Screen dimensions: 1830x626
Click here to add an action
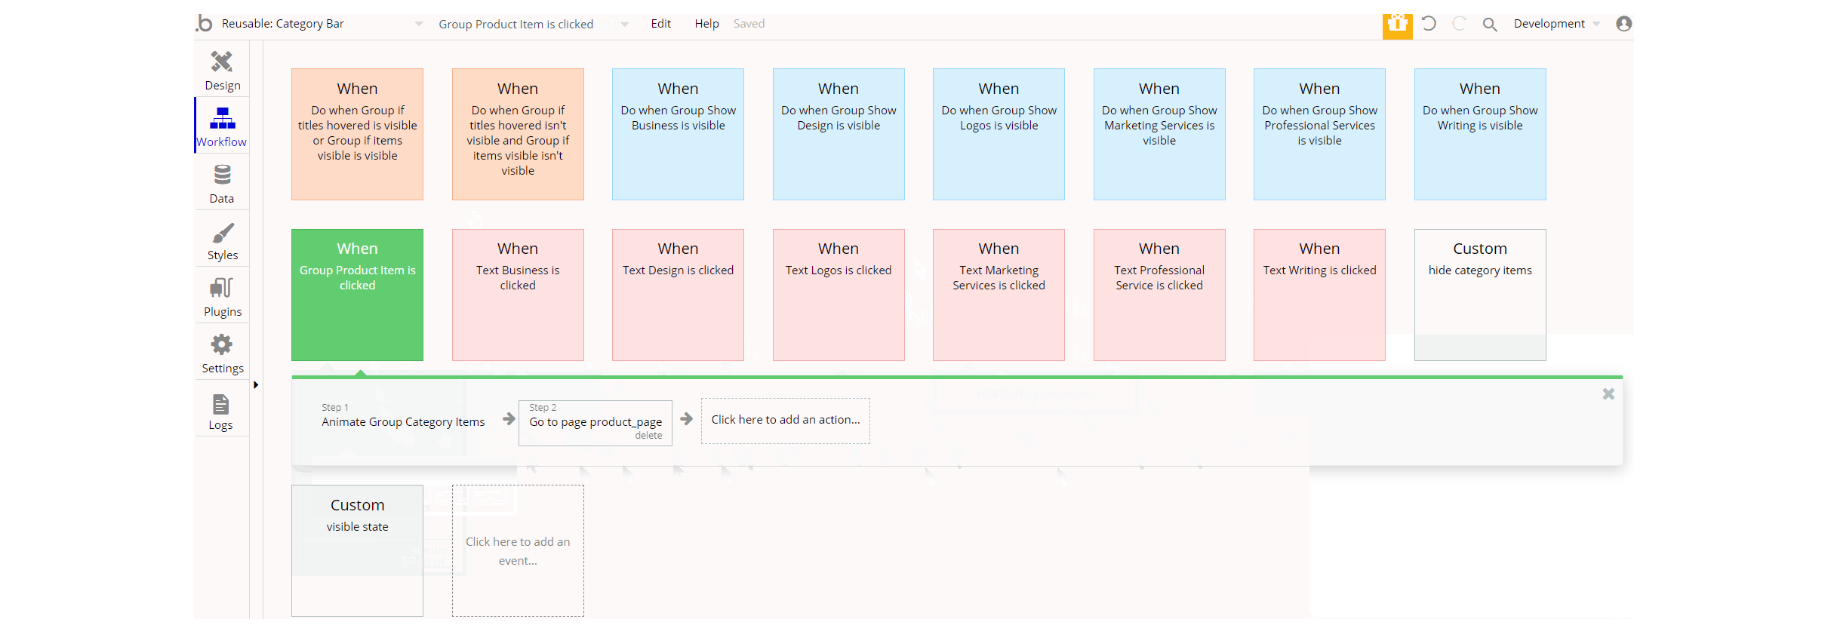tap(785, 420)
